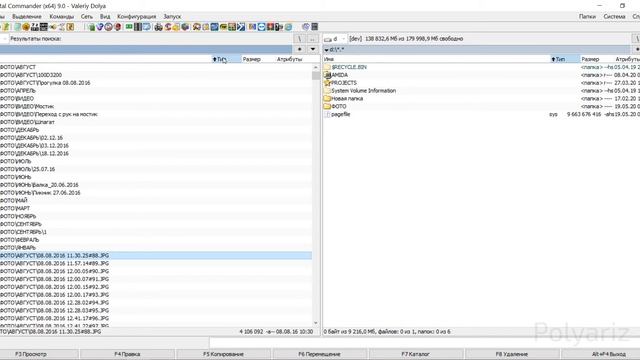Click the $RECYCLE.BIN folder icon
The image size is (640, 360).
click(327, 67)
